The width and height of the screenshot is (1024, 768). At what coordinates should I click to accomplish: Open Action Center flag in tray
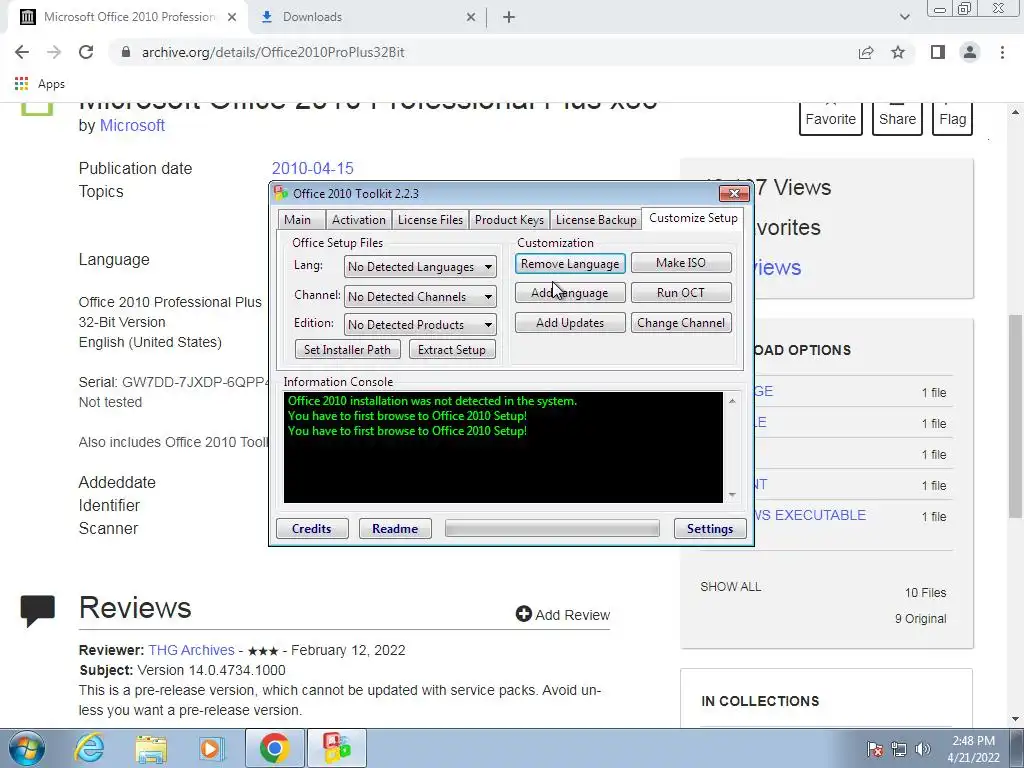875,749
